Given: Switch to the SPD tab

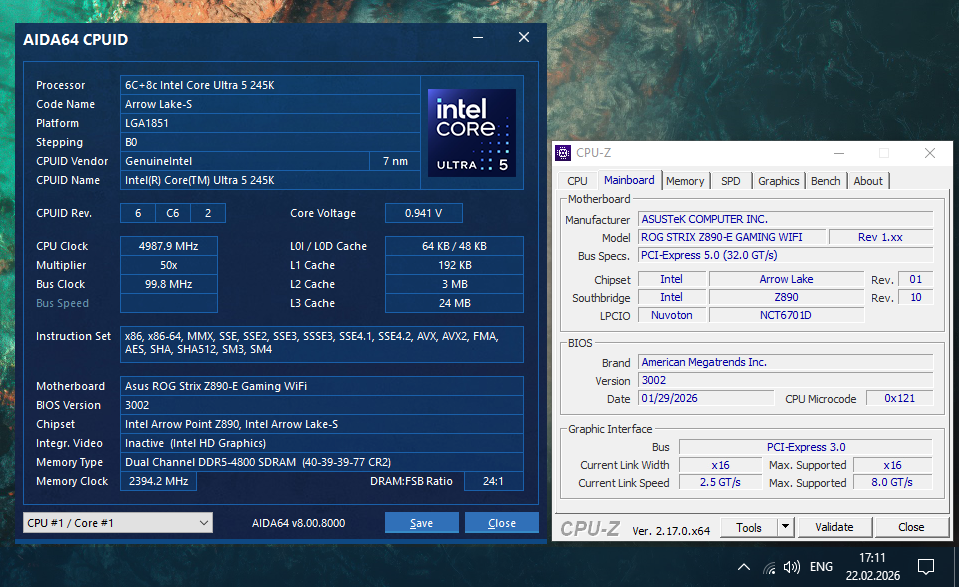Looking at the screenshot, I should [x=730, y=181].
